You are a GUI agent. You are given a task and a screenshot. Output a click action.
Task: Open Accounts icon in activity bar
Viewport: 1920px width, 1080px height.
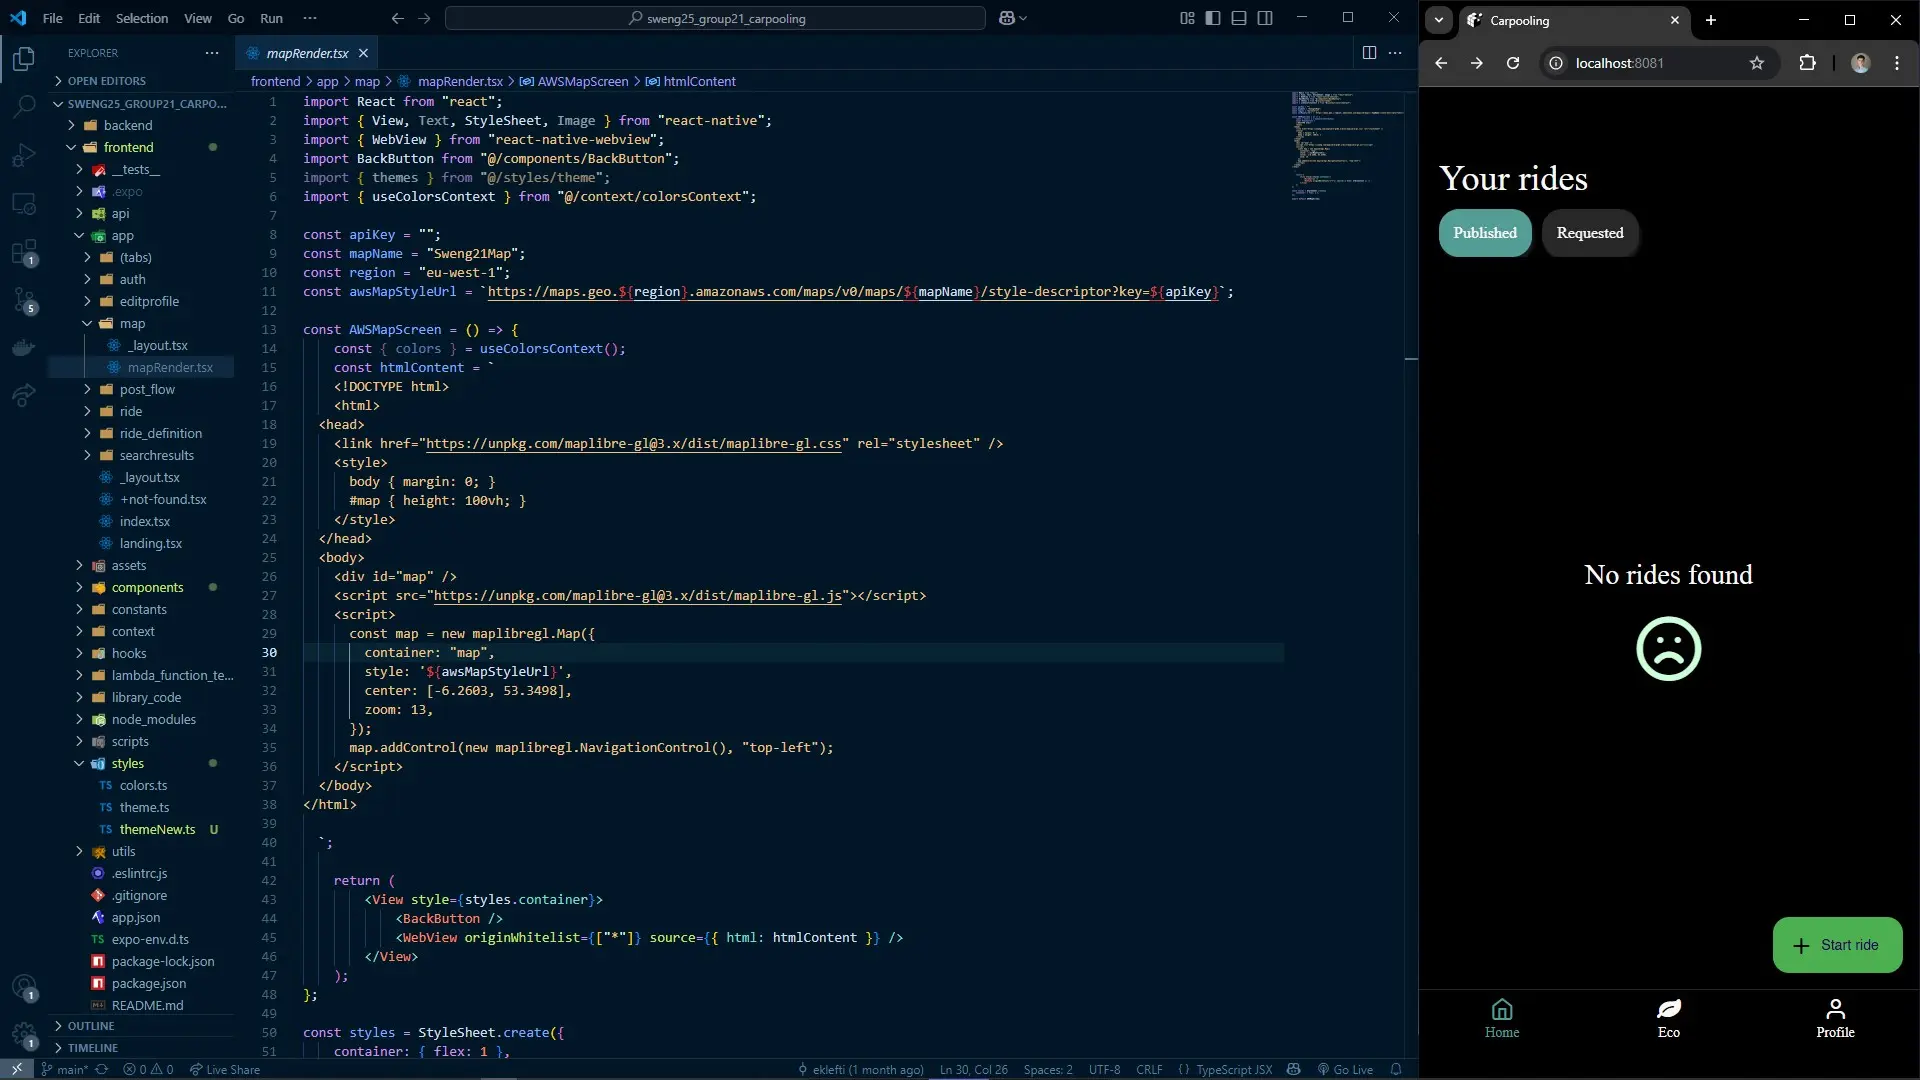point(24,987)
